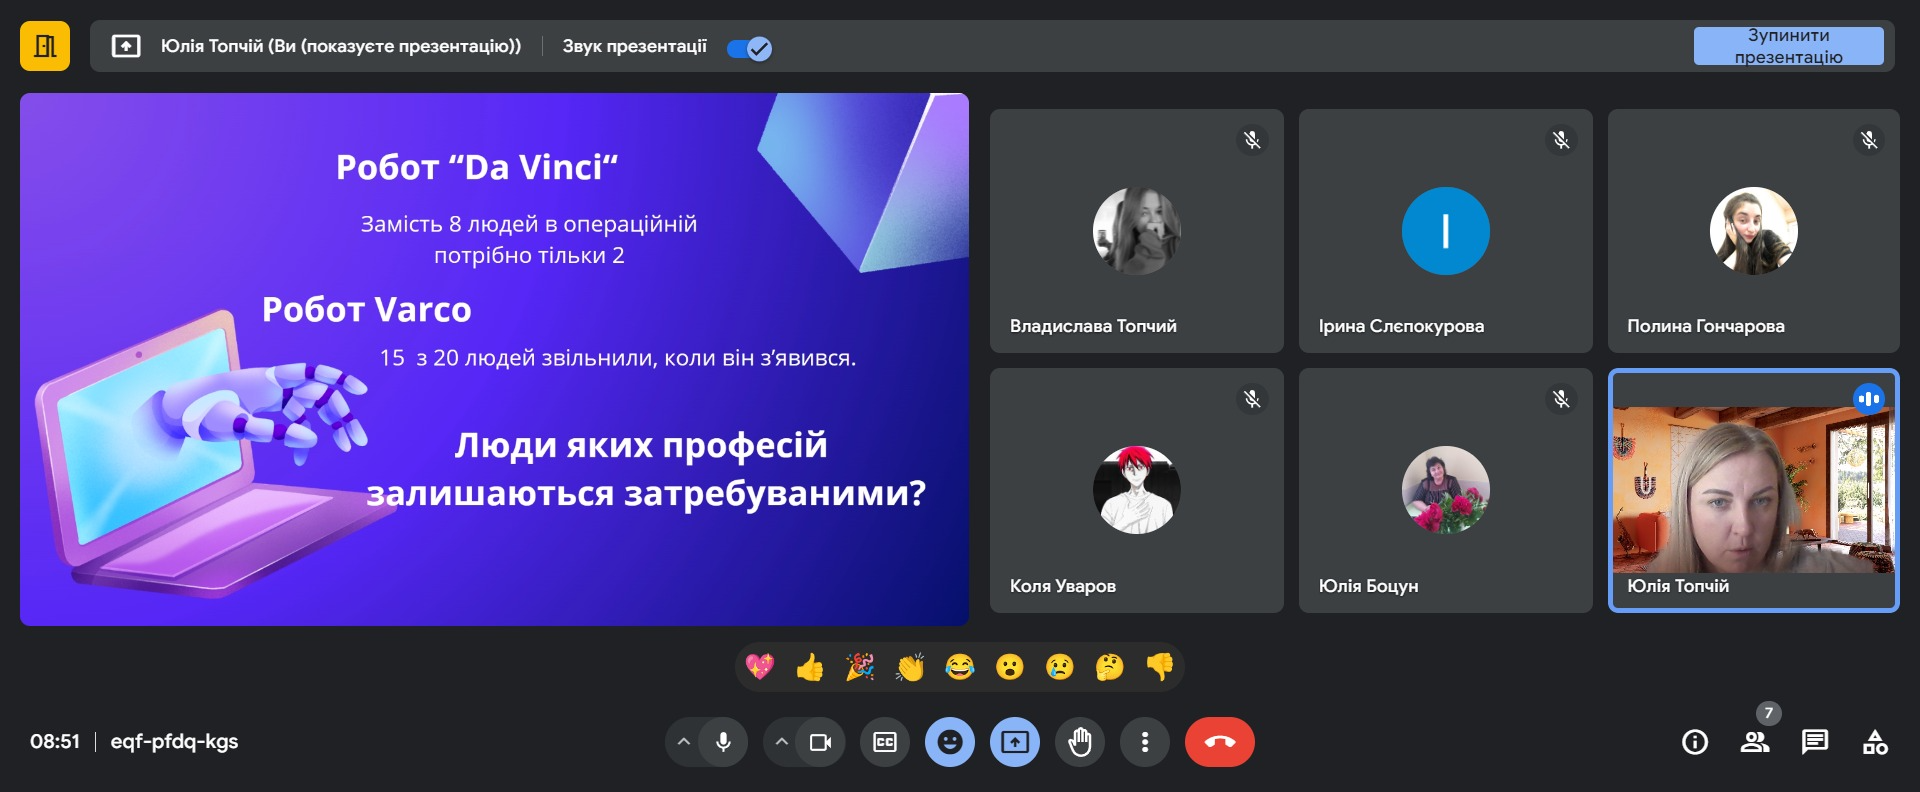Viewport: 1920px width, 792px height.
Task: Click the red leave call button
Action: 1219,742
